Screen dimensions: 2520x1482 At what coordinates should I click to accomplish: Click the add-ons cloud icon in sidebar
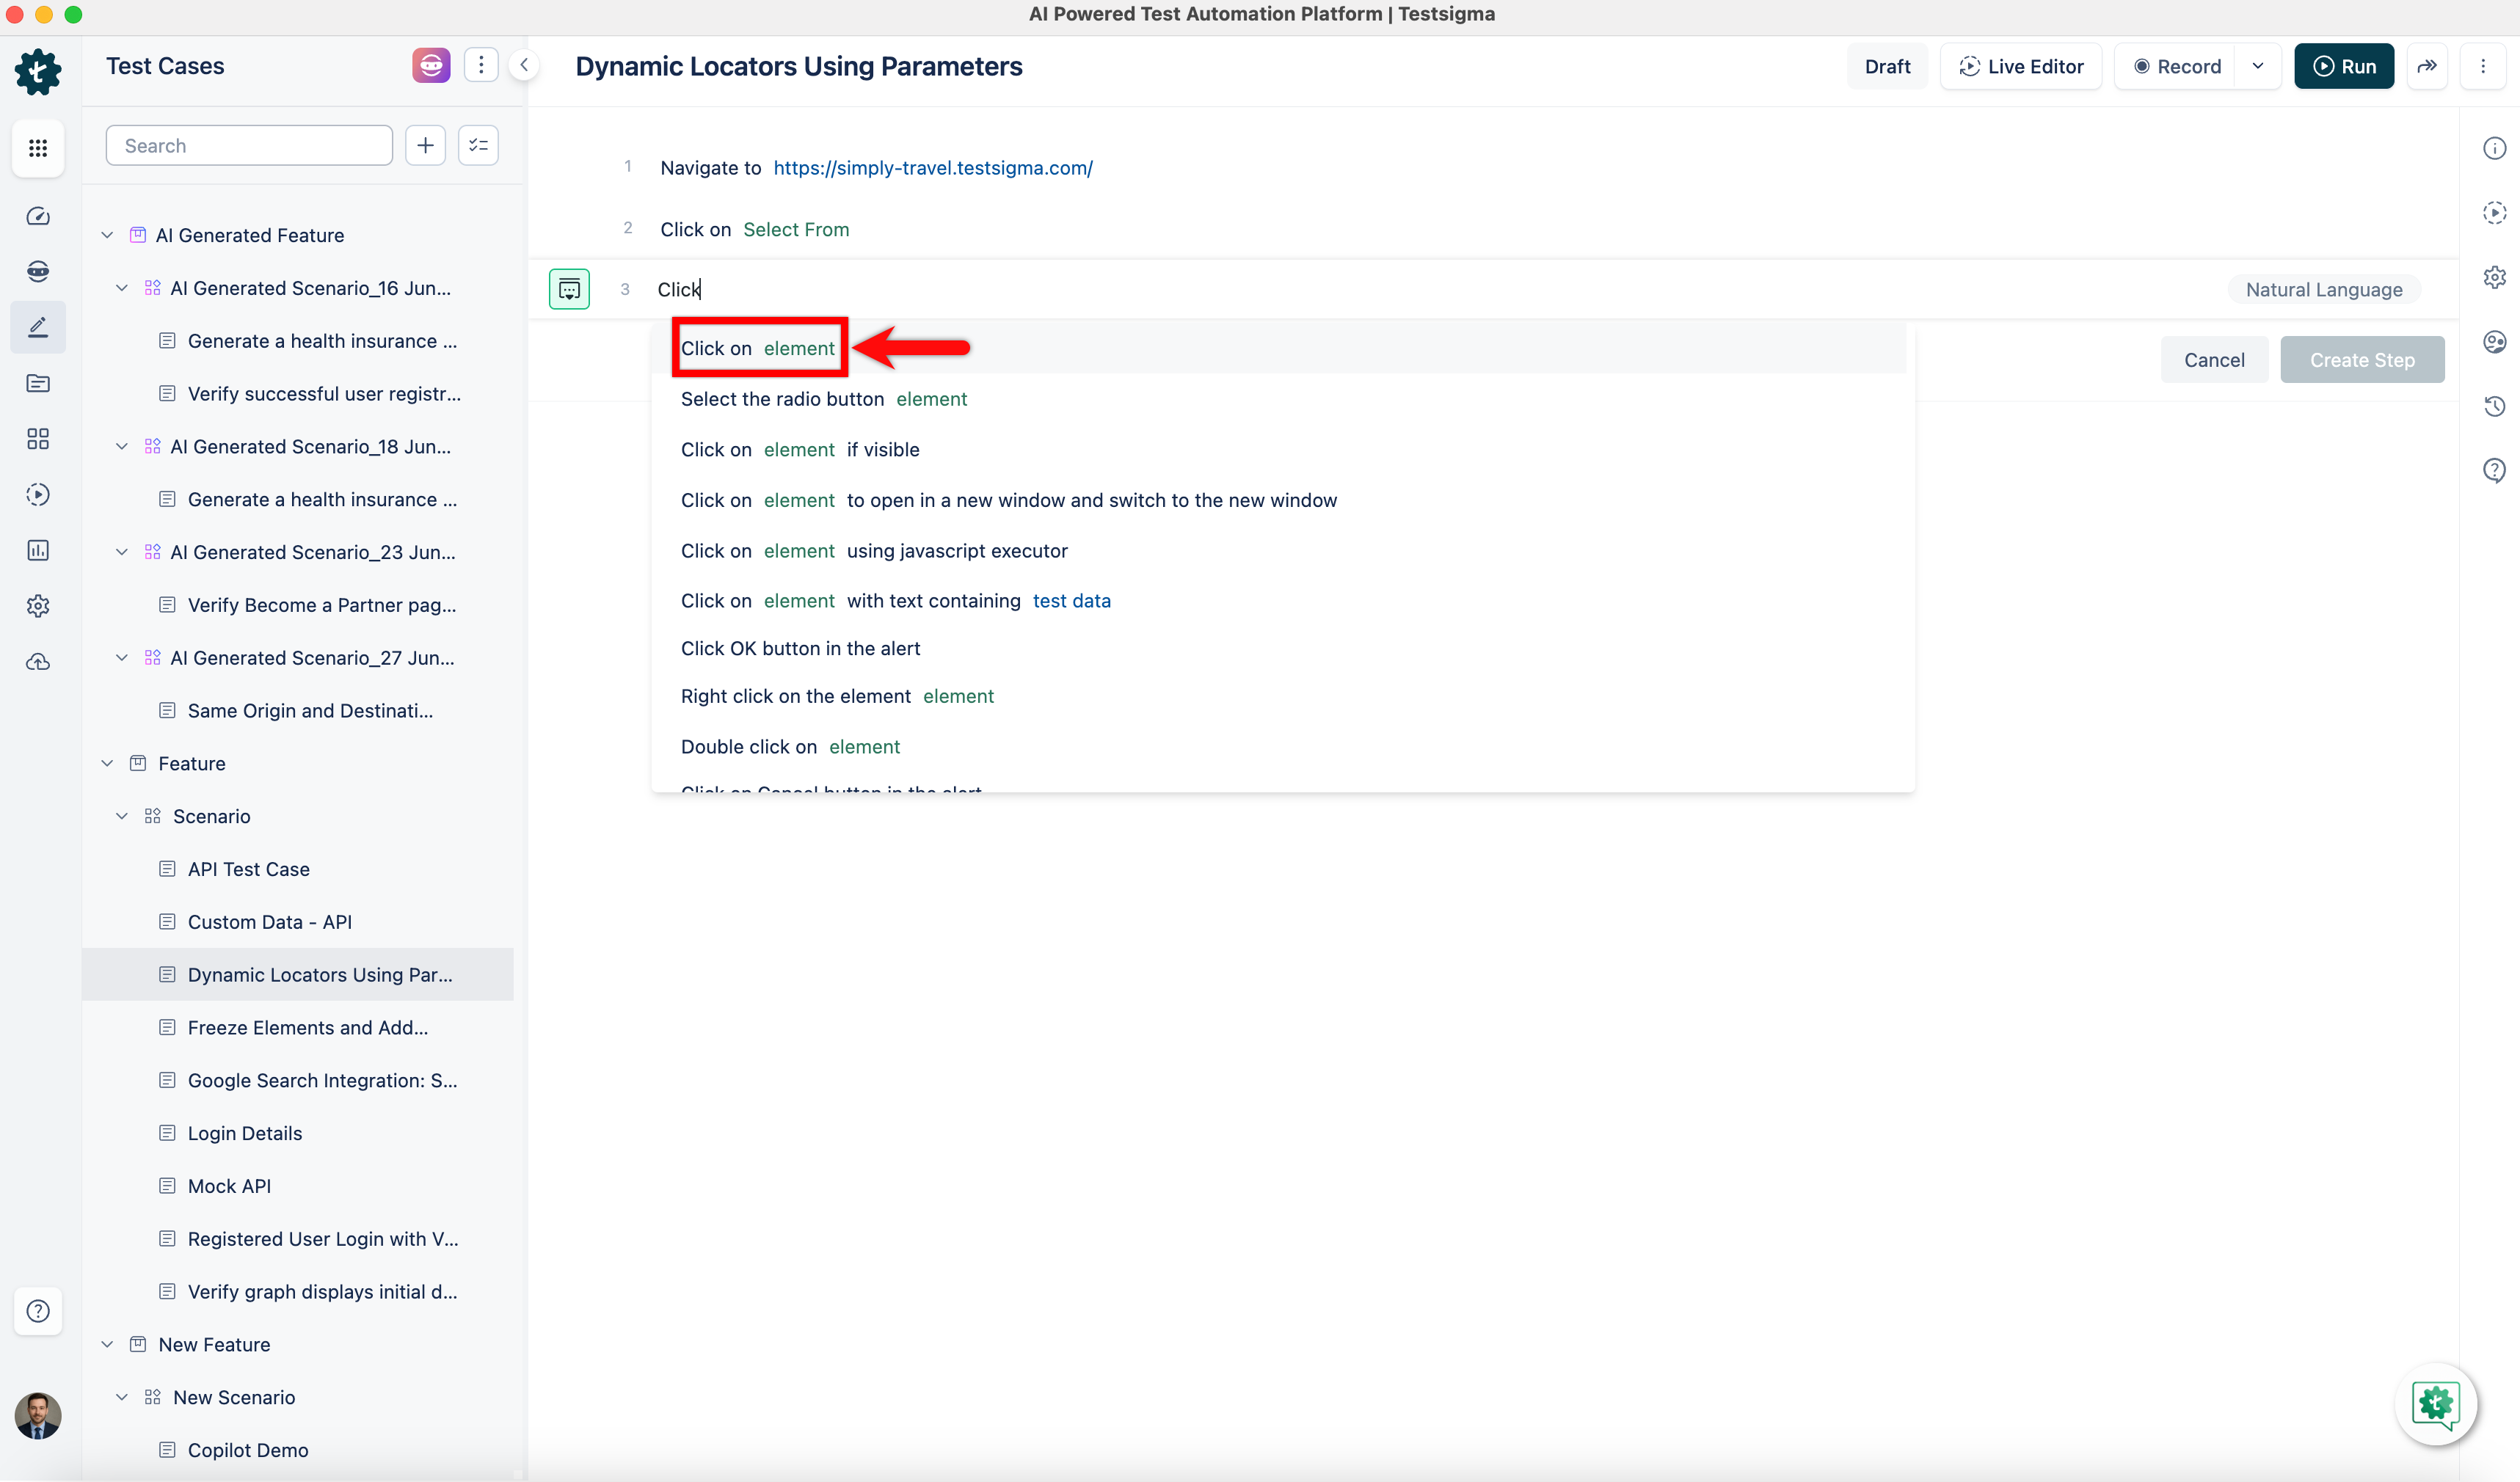tap(38, 662)
